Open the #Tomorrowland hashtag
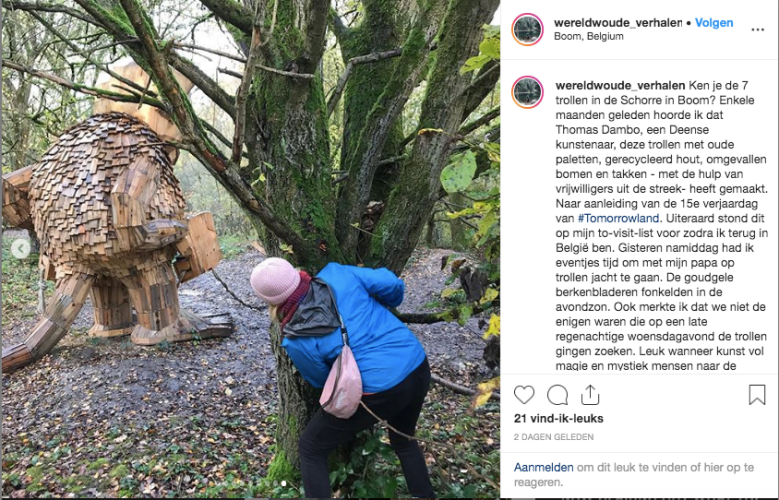The height and width of the screenshot is (500, 779). tap(618, 218)
